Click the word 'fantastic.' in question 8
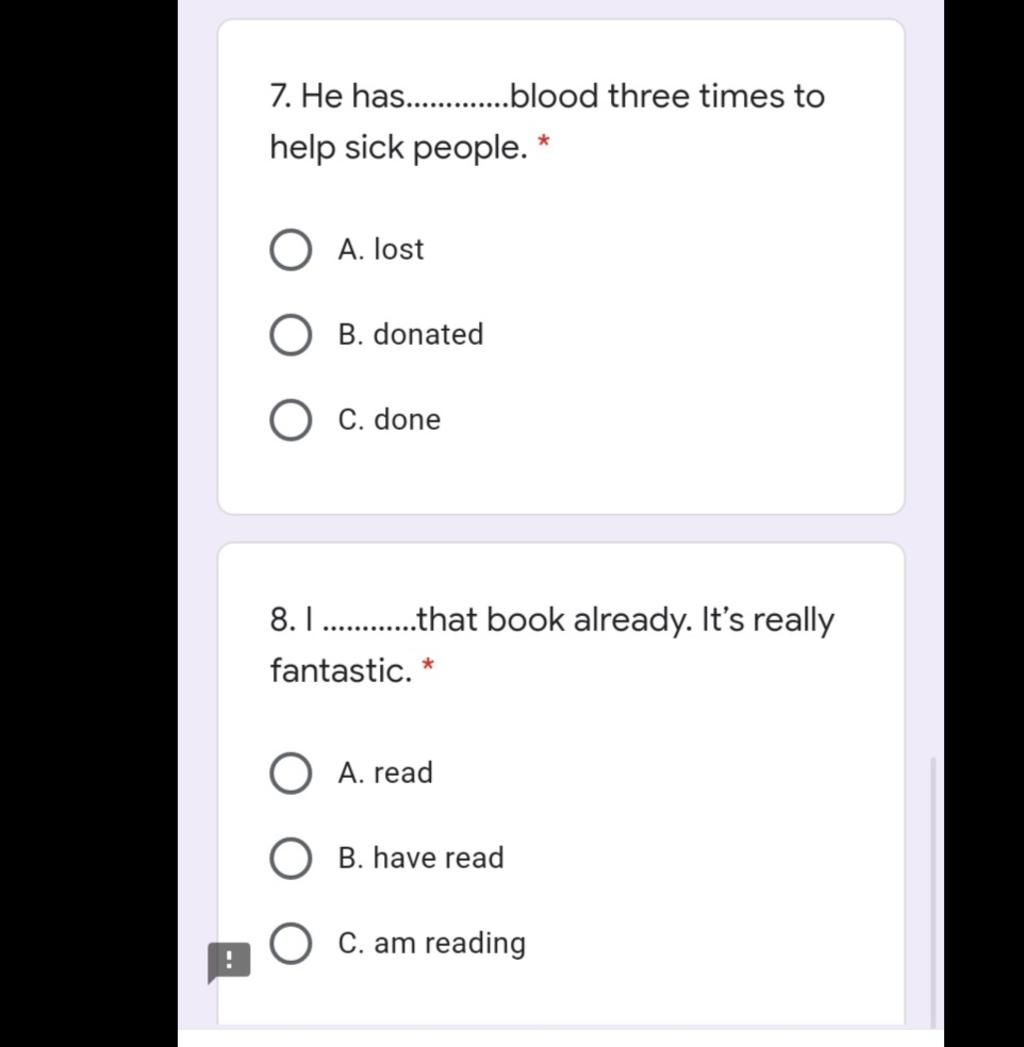The image size is (1024, 1047). [341, 670]
